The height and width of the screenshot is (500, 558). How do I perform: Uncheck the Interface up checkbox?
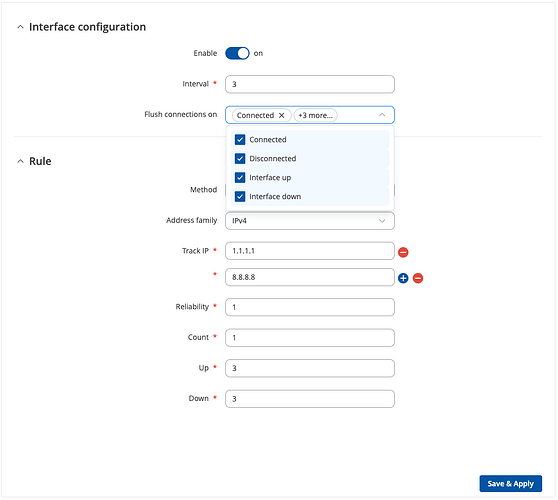tap(240, 177)
